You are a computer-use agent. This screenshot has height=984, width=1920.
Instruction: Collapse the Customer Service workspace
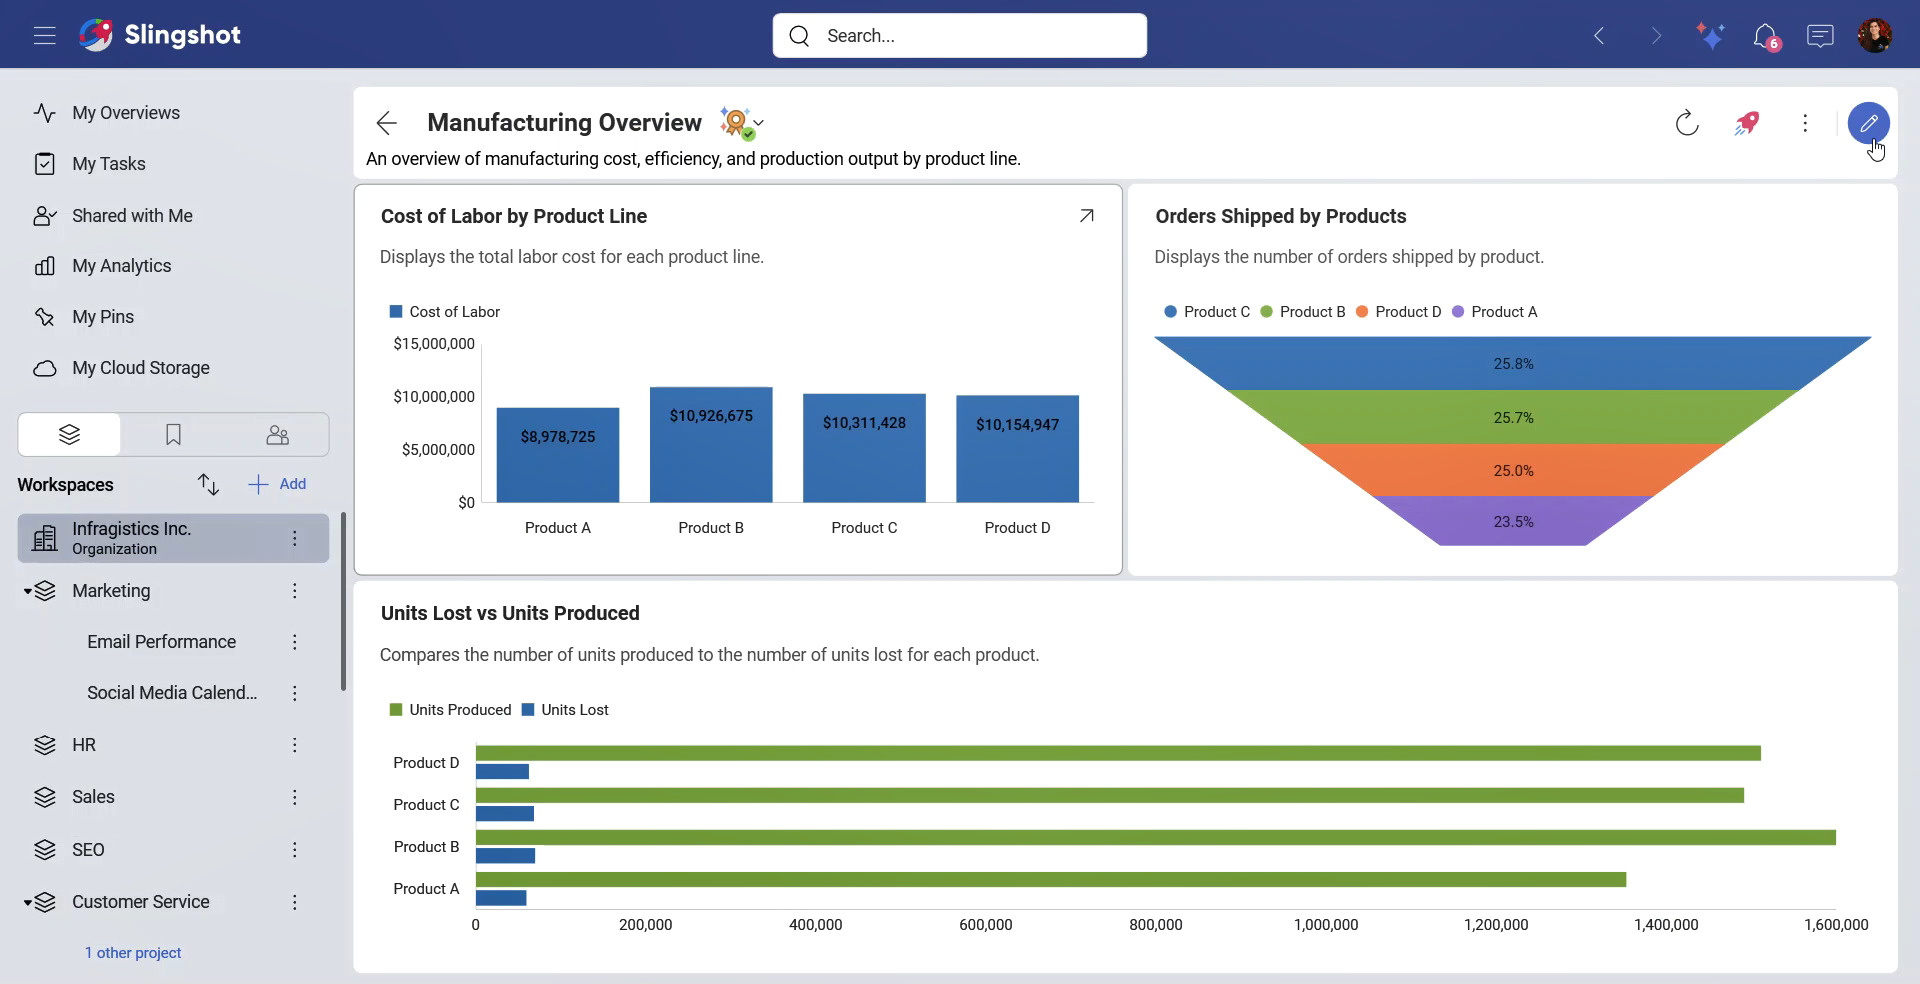pyautogui.click(x=28, y=903)
